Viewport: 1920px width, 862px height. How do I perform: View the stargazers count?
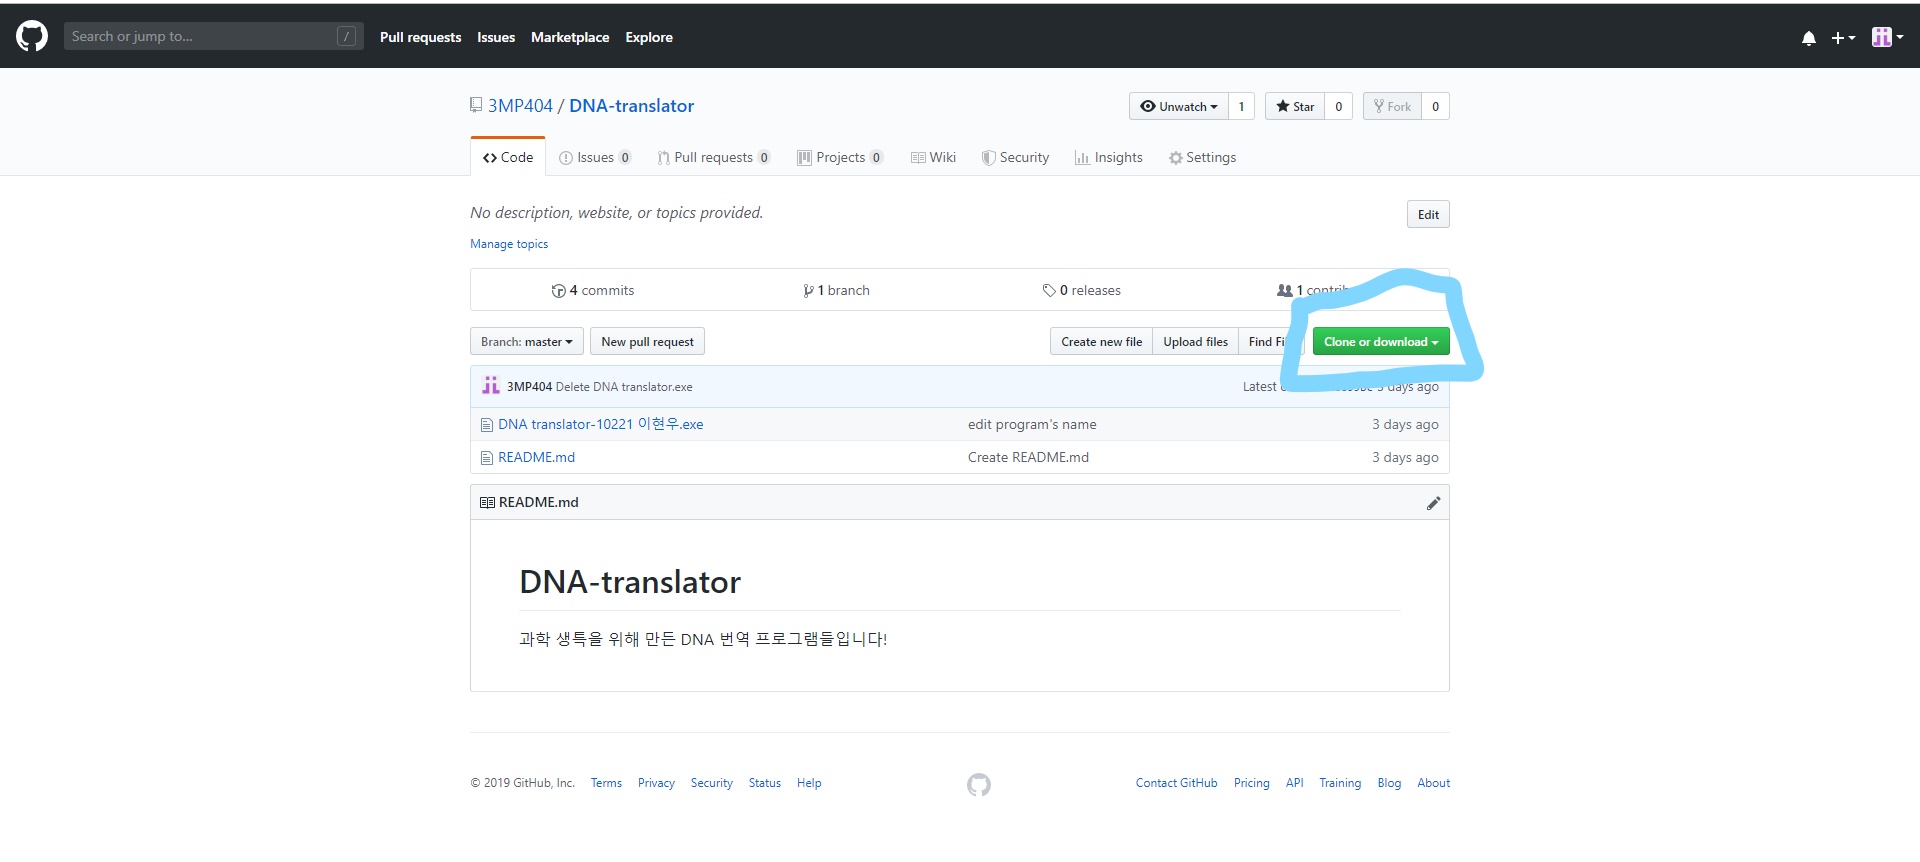(1339, 106)
